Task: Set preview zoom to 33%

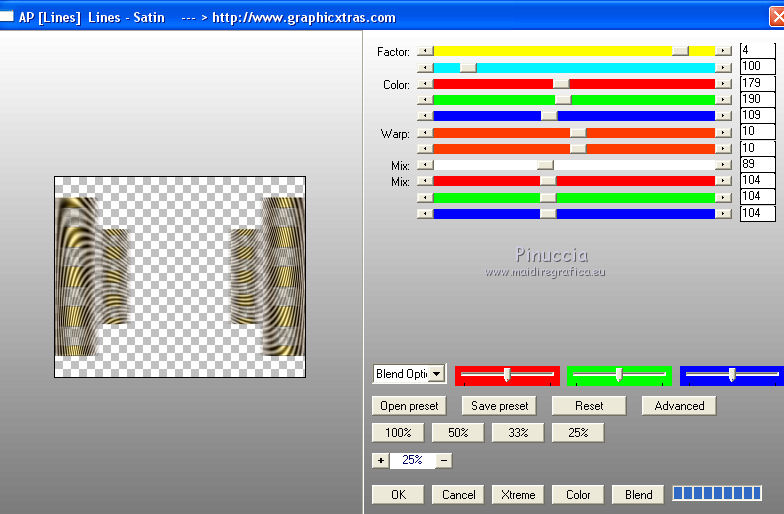Action: [x=518, y=432]
